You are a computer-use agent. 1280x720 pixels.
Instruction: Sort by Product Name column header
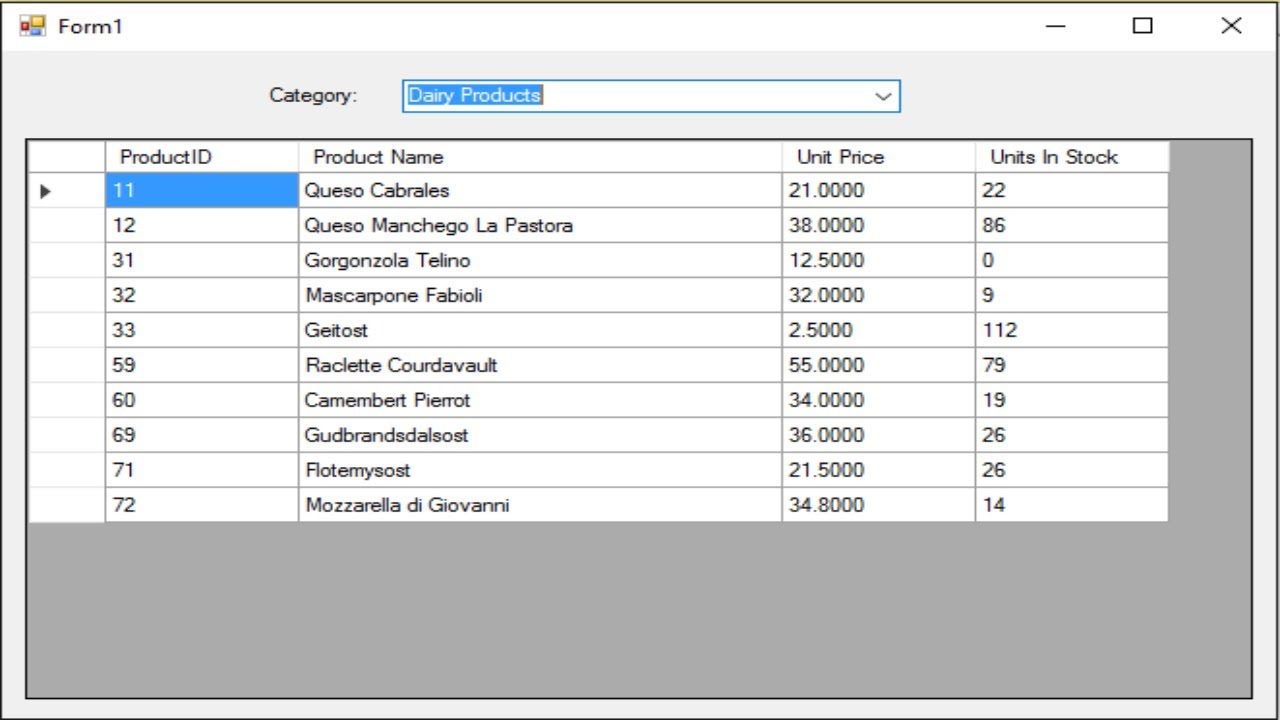(540, 157)
